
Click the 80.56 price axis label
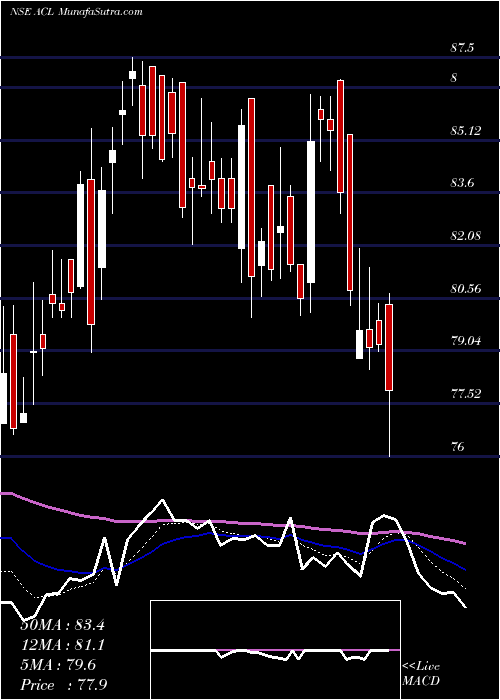coord(466,288)
